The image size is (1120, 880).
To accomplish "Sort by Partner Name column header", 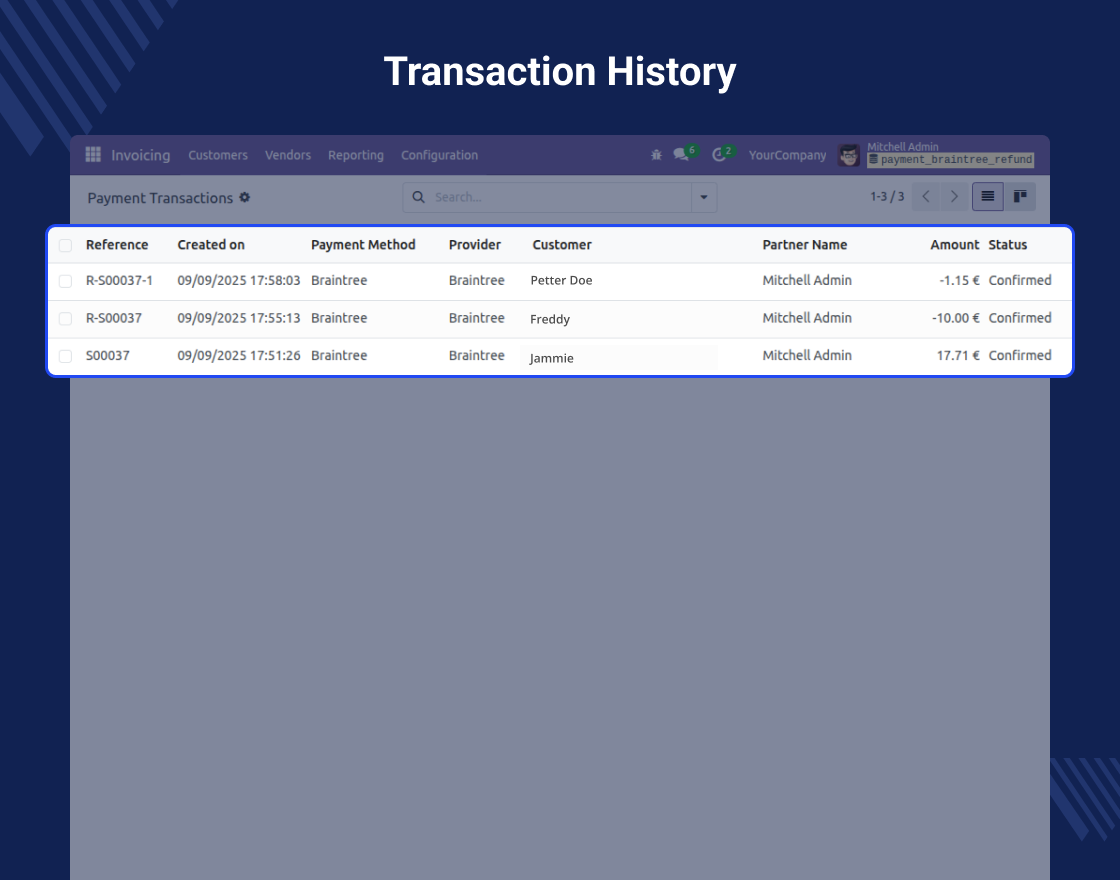I will click(x=805, y=244).
